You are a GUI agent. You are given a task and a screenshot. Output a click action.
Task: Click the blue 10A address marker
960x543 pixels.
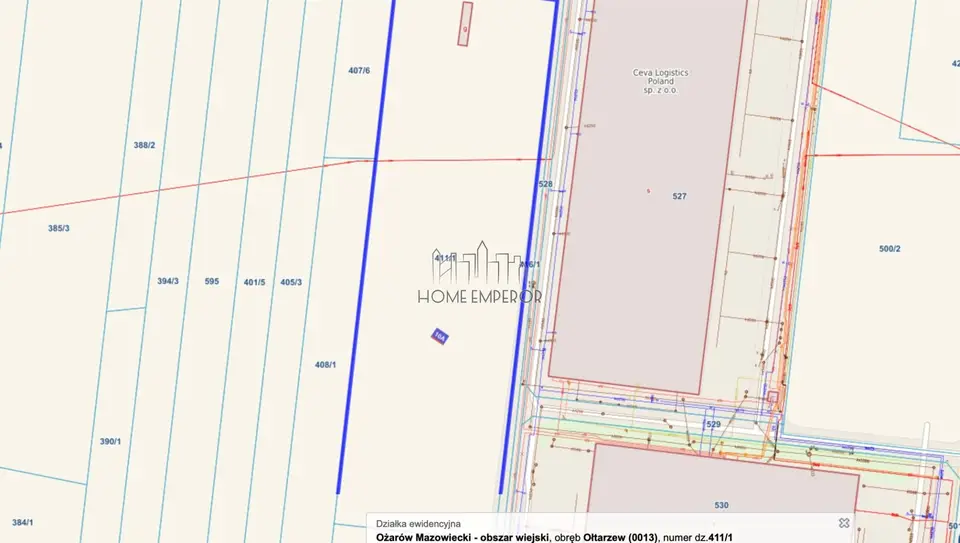(439, 336)
